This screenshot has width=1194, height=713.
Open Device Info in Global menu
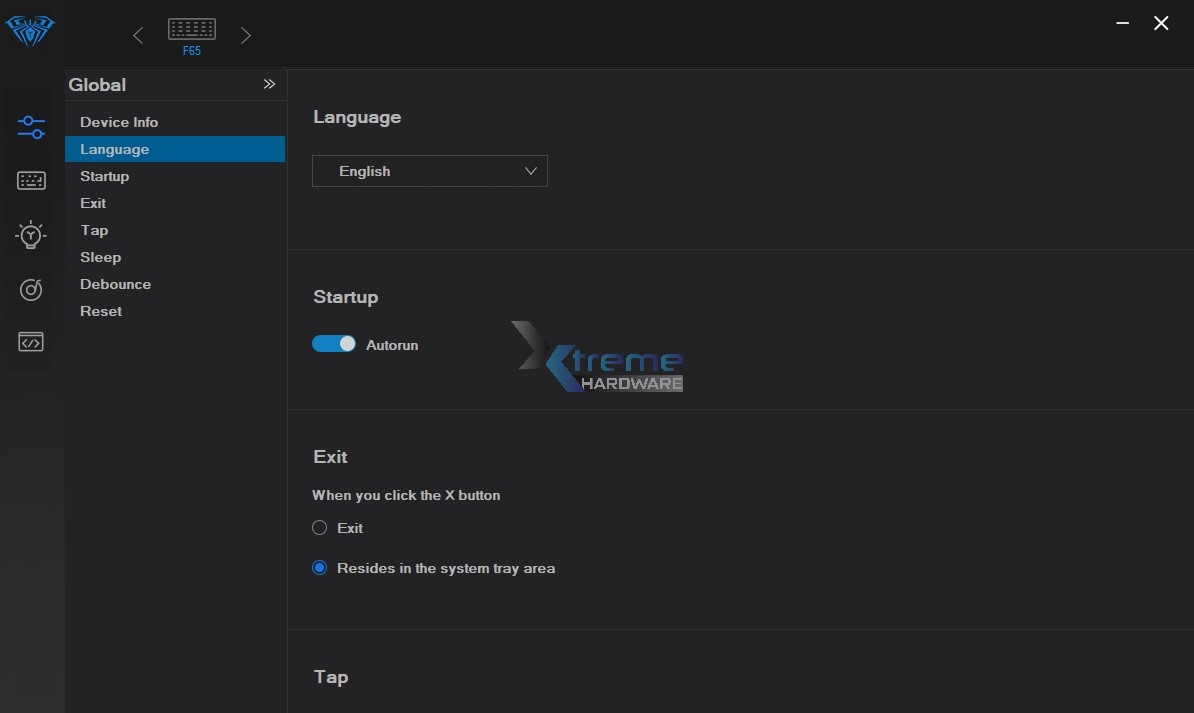pyautogui.click(x=119, y=122)
